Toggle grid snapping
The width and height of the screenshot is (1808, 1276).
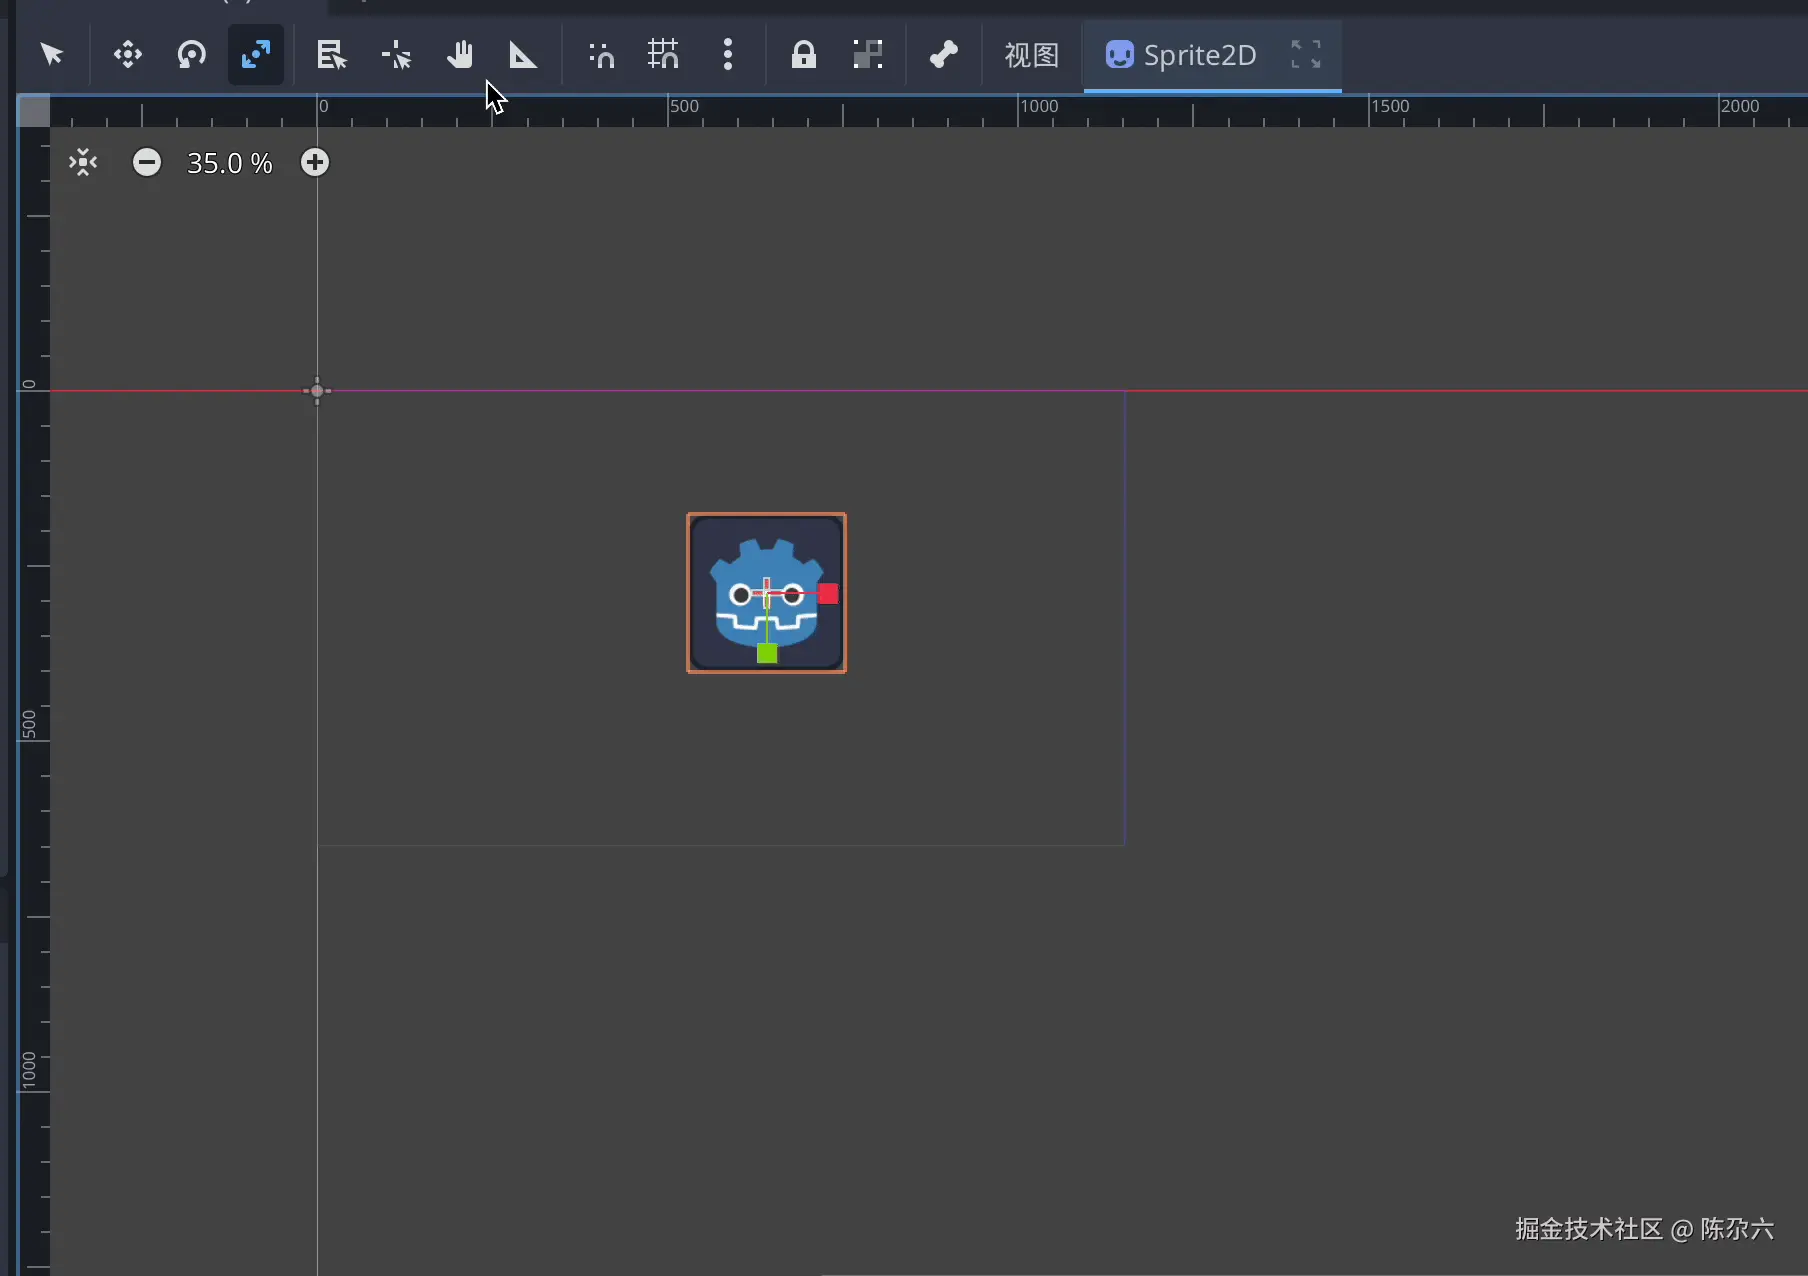tap(663, 54)
